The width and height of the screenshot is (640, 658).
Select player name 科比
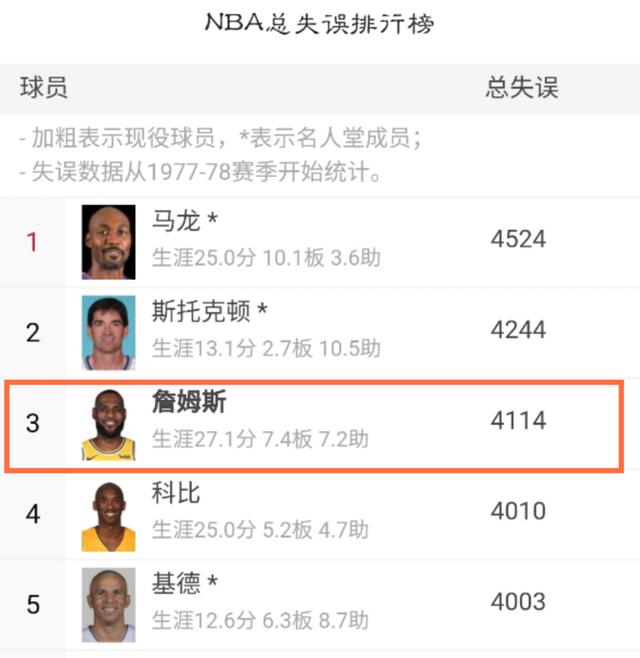click(176, 493)
